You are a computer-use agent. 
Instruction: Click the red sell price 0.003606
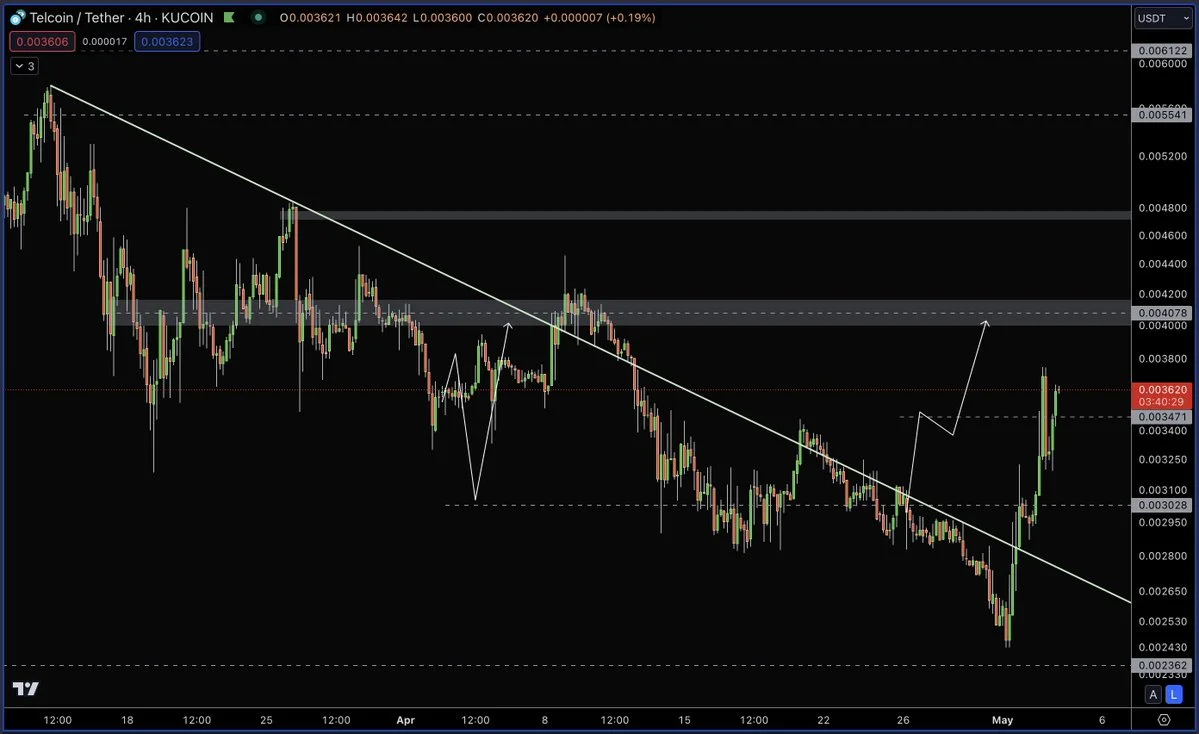42,41
